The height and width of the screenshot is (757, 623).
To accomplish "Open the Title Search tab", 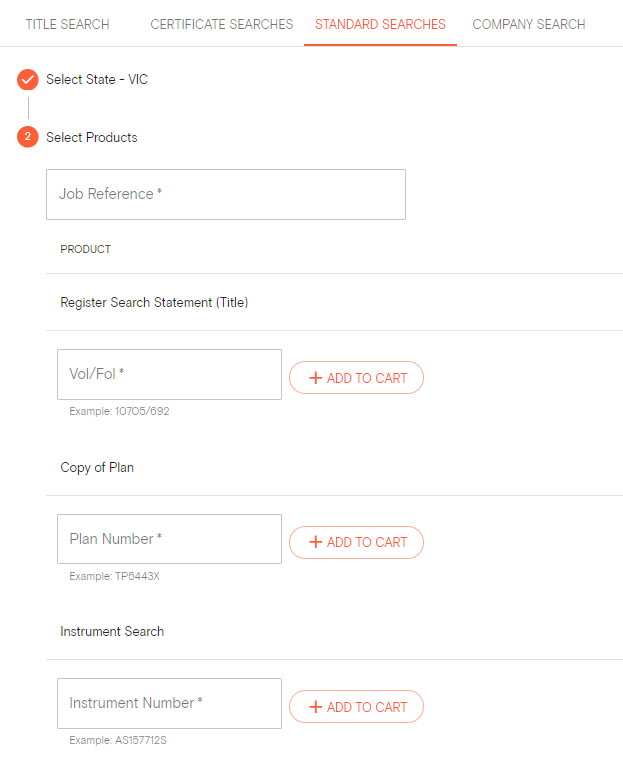I will click(67, 24).
